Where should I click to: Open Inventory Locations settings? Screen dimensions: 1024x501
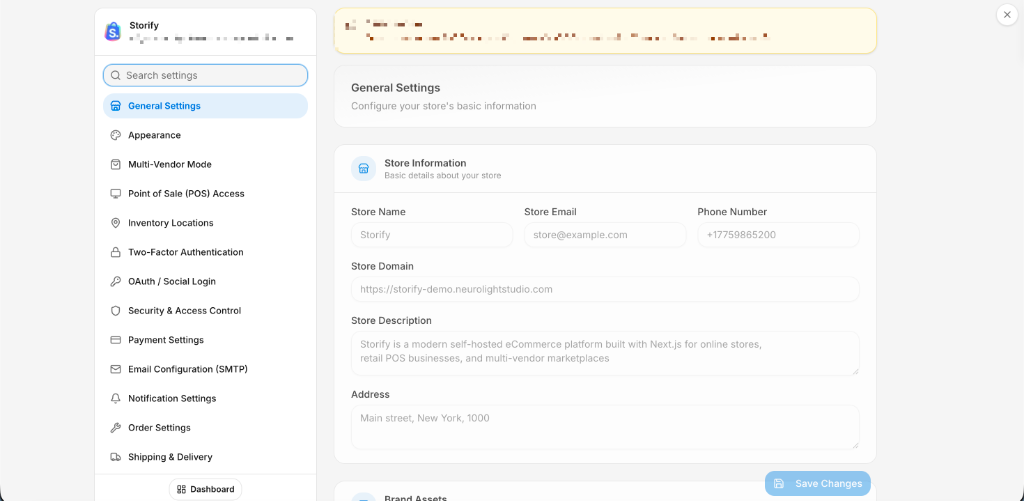point(205,223)
